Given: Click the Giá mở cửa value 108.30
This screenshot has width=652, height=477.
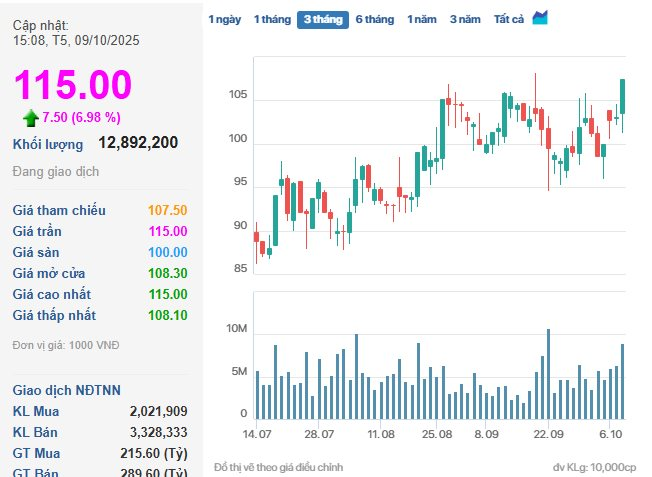Looking at the screenshot, I should coord(167,273).
